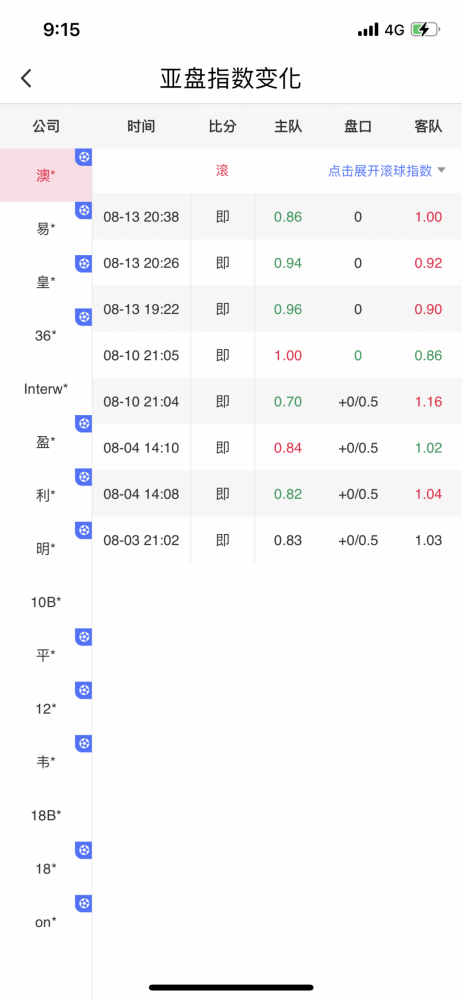Tap the soccer ball badge beside 澳*
The width and height of the screenshot is (462, 1000).
(x=84, y=157)
